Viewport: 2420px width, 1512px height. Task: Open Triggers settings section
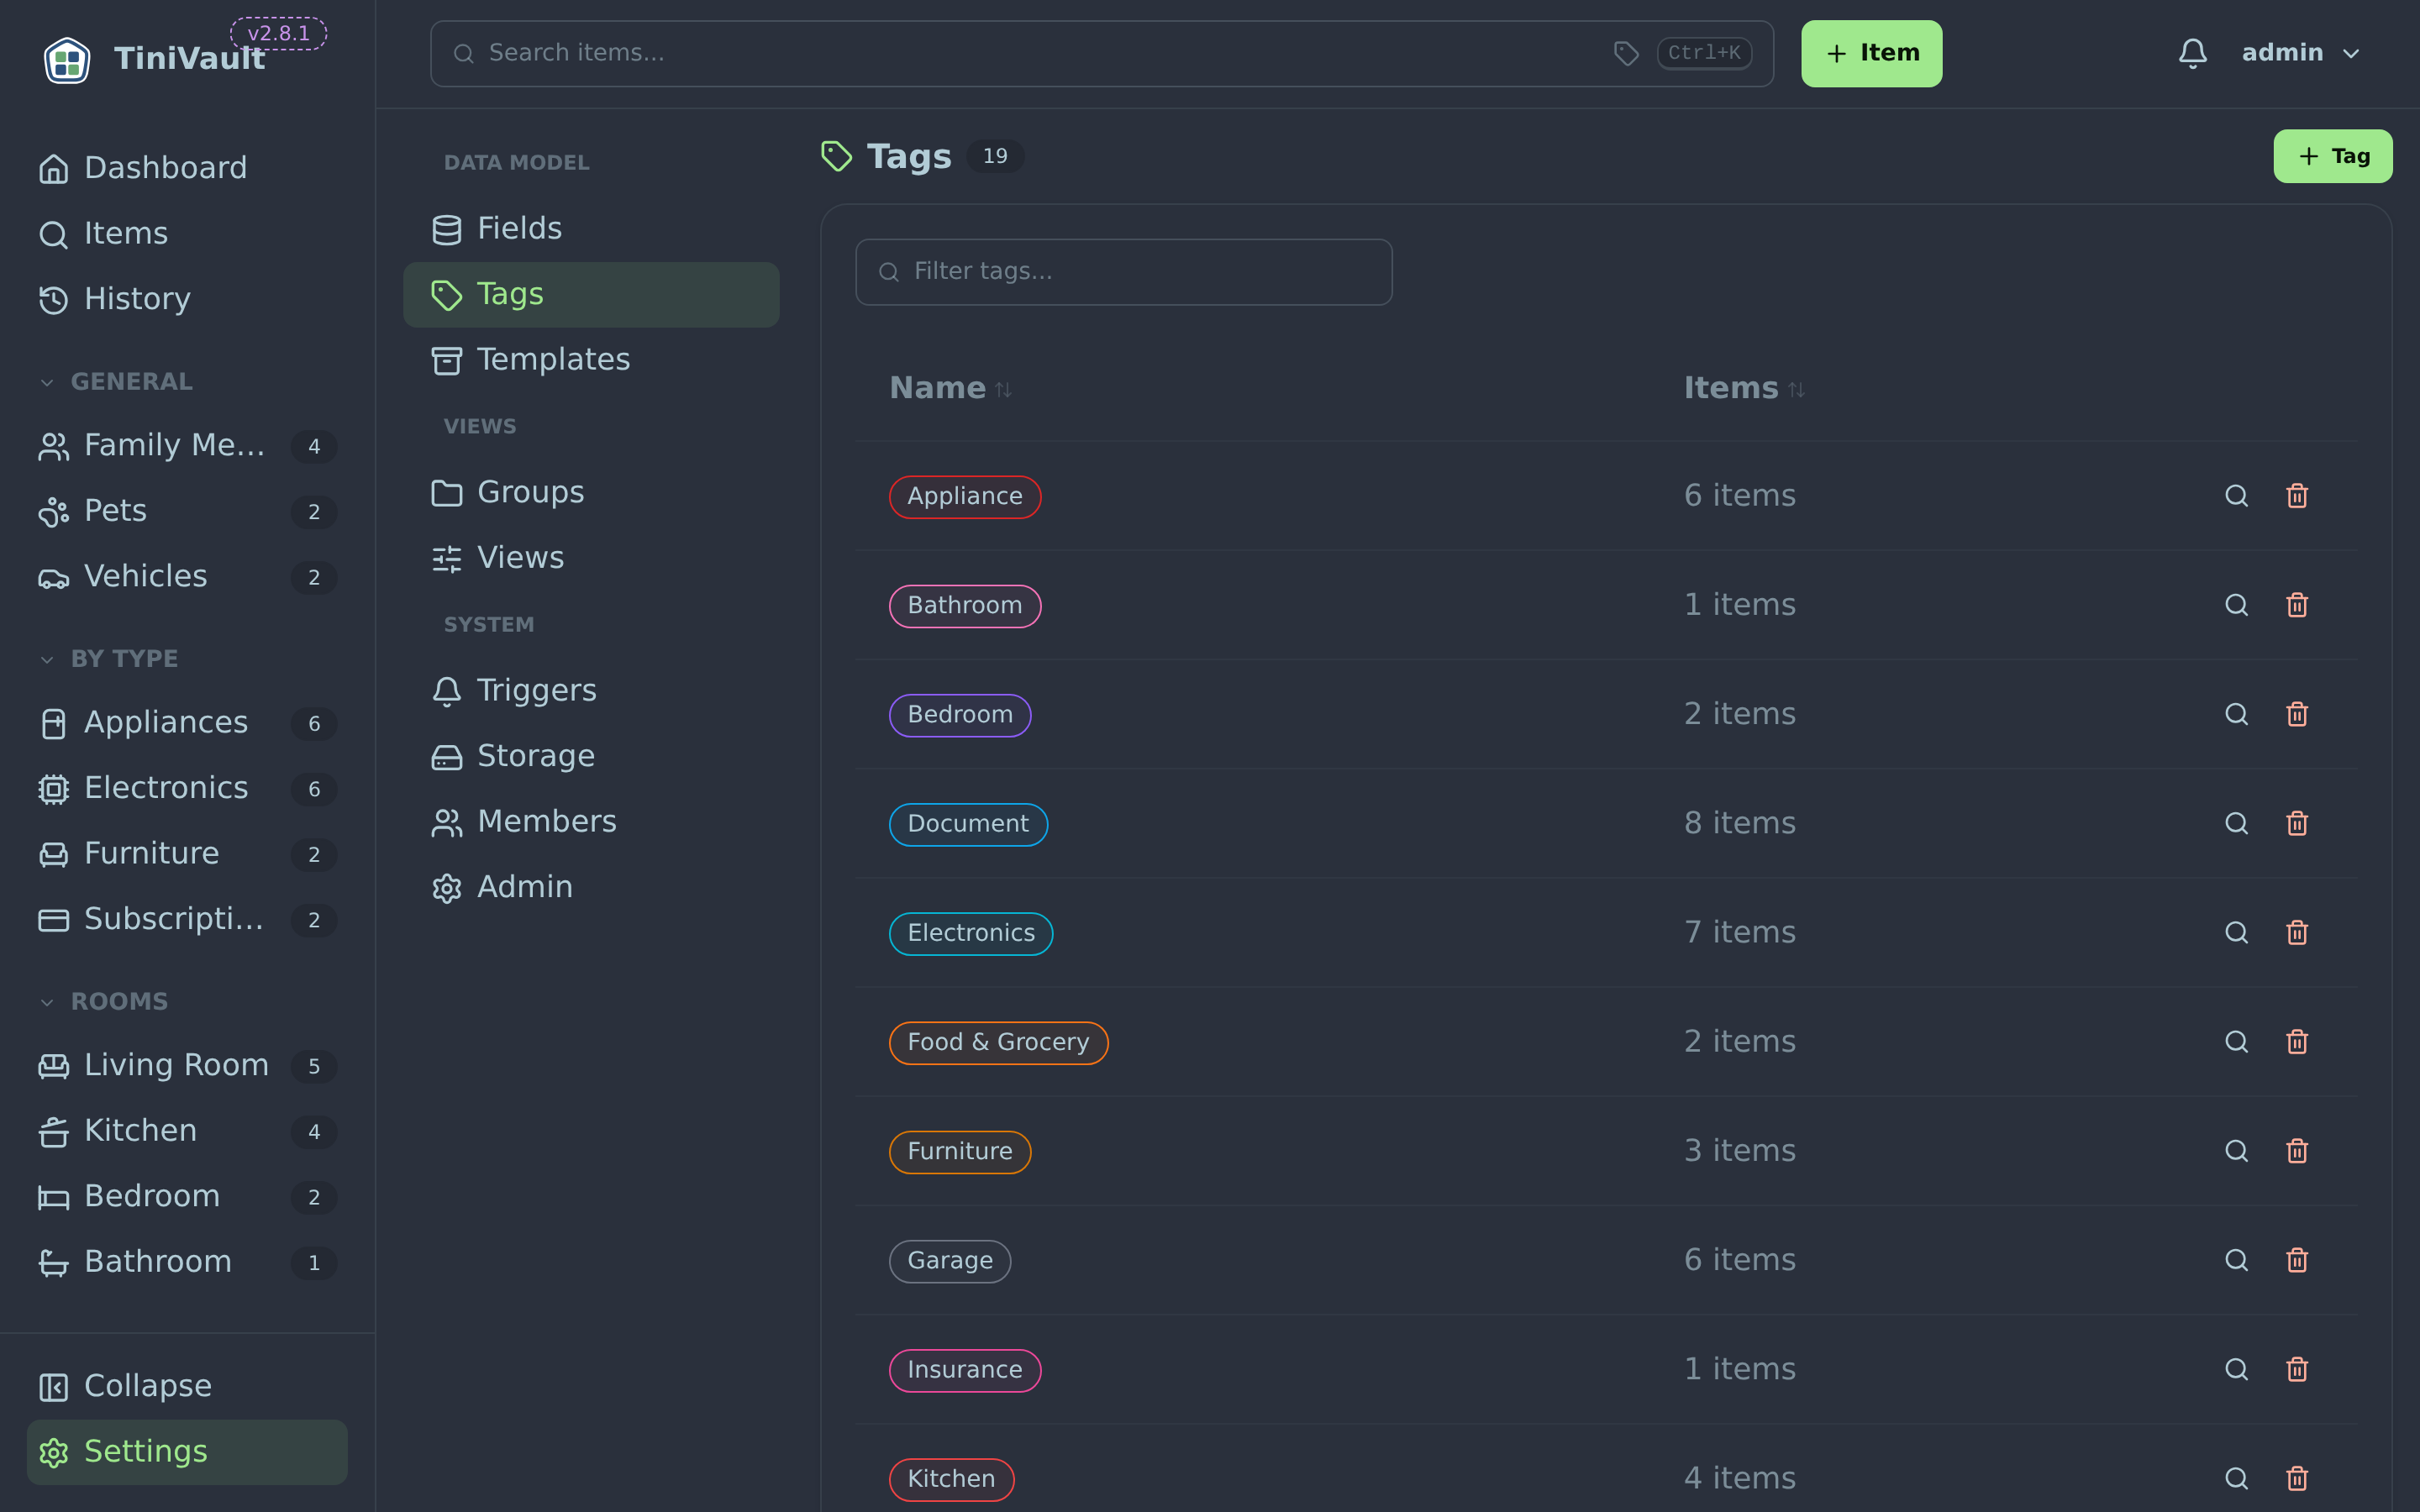[591, 691]
